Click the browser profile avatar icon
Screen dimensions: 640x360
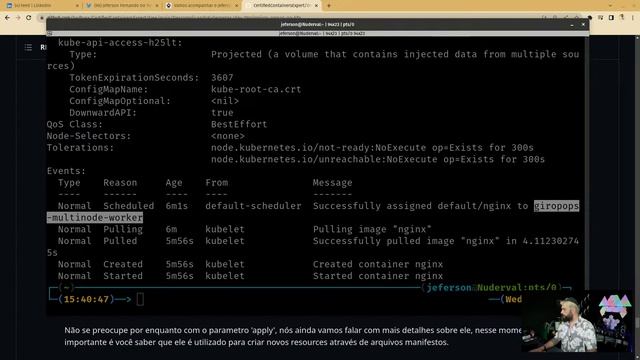click(622, 18)
